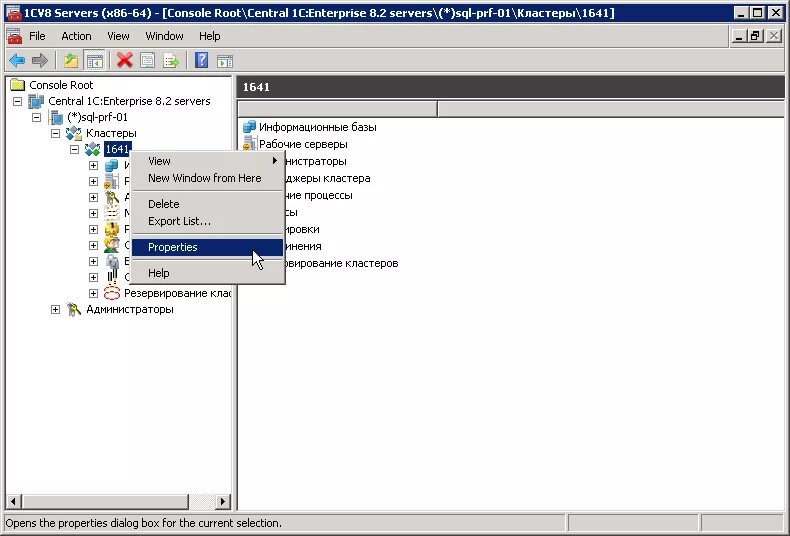Screen dimensions: 790x536
Task: Select Console Root in the tree
Action: coord(61,85)
